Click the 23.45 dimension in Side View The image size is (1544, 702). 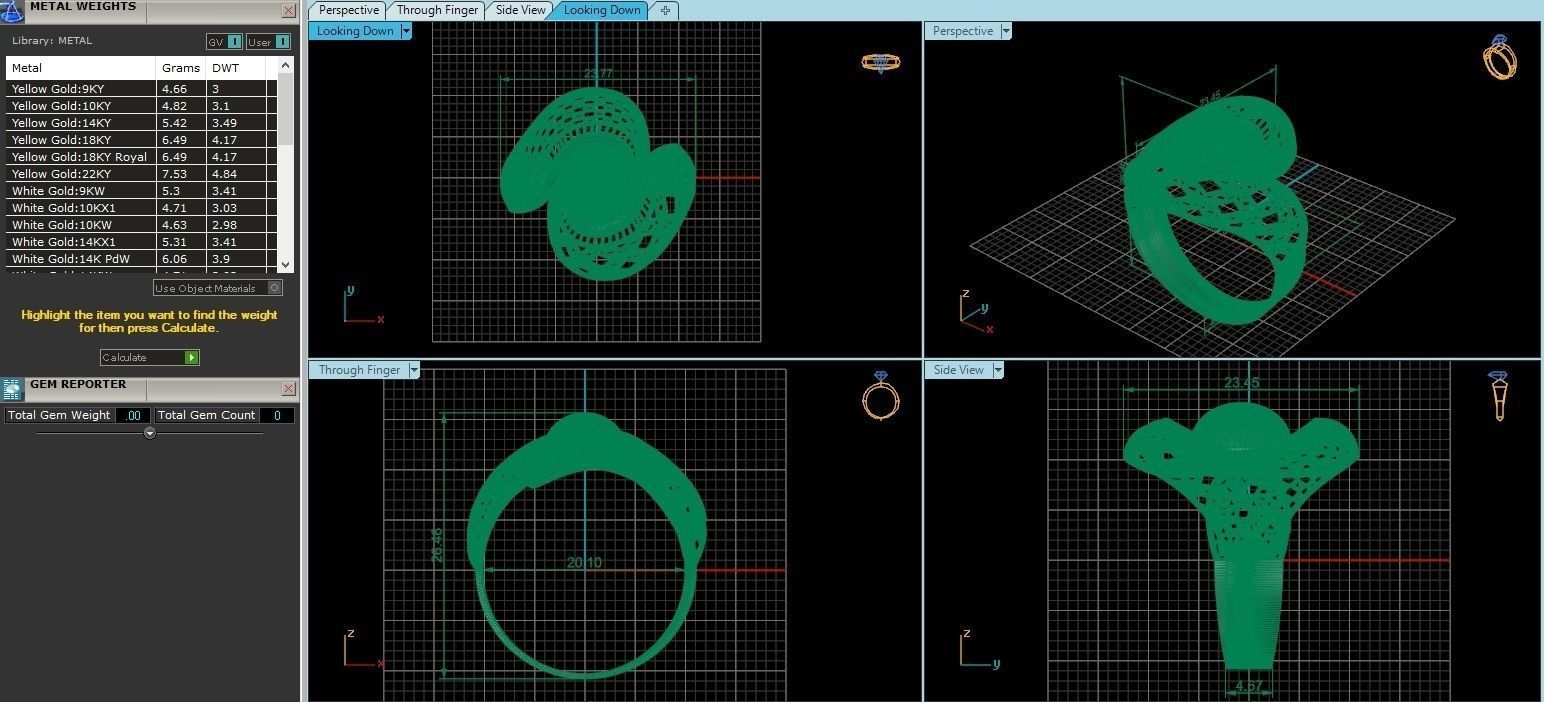click(1241, 382)
